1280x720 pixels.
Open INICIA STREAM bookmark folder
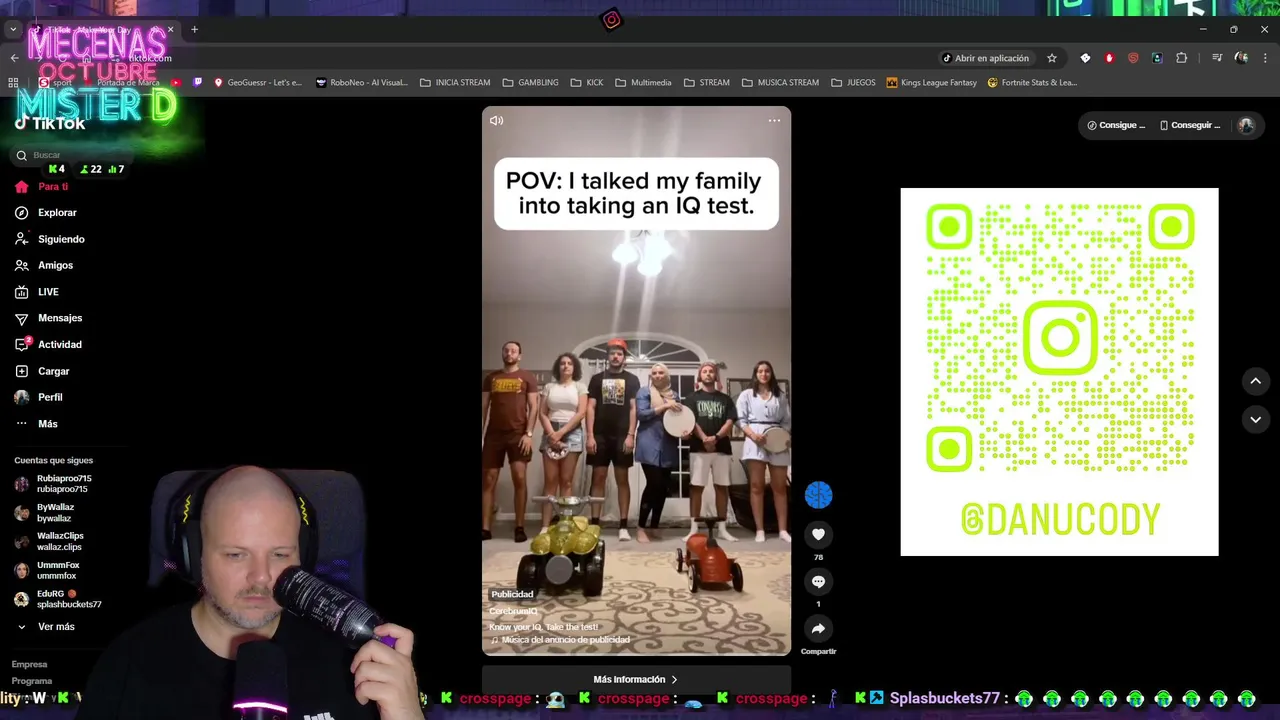pos(455,82)
